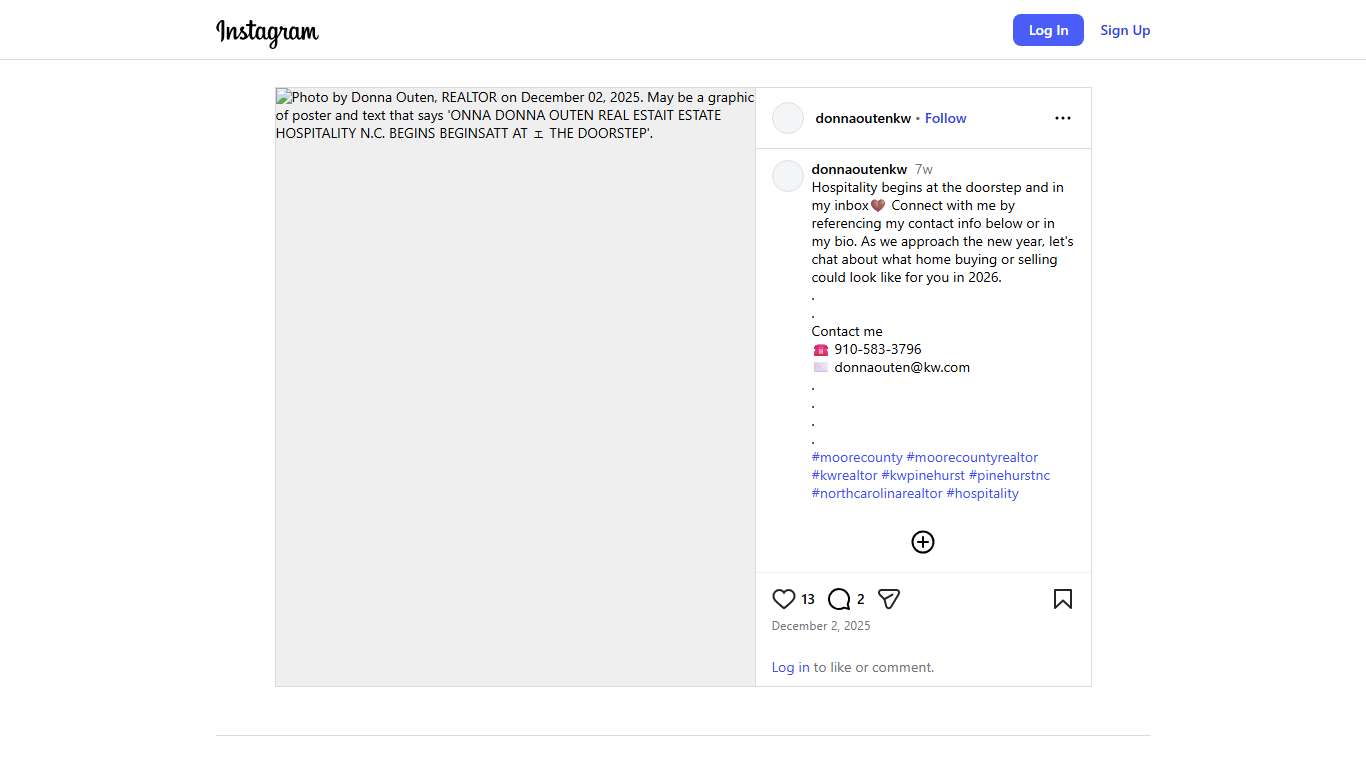Click the caption profile avatar
Viewport: 1366px width, 768px height.
(788, 176)
